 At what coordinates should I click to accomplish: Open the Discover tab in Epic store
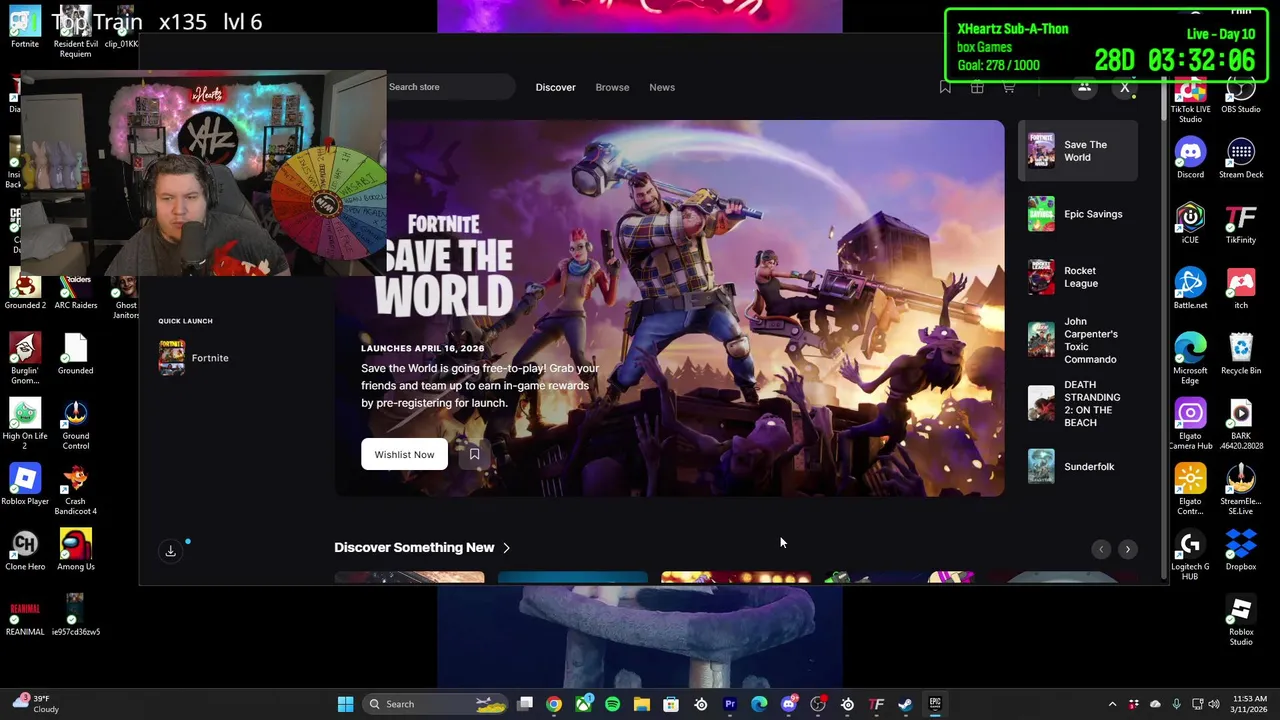pos(555,87)
